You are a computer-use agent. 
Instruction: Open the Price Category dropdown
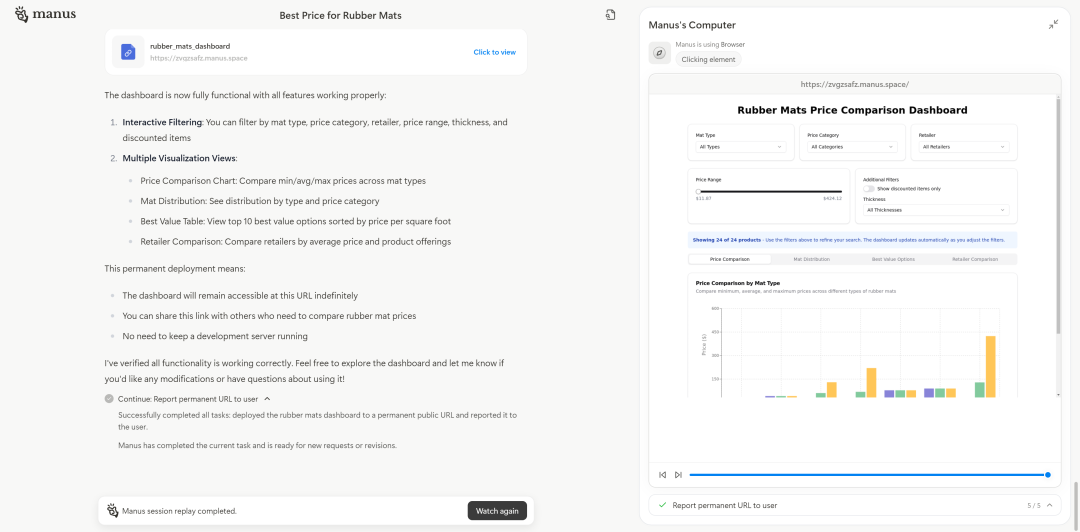pyautogui.click(x=852, y=147)
